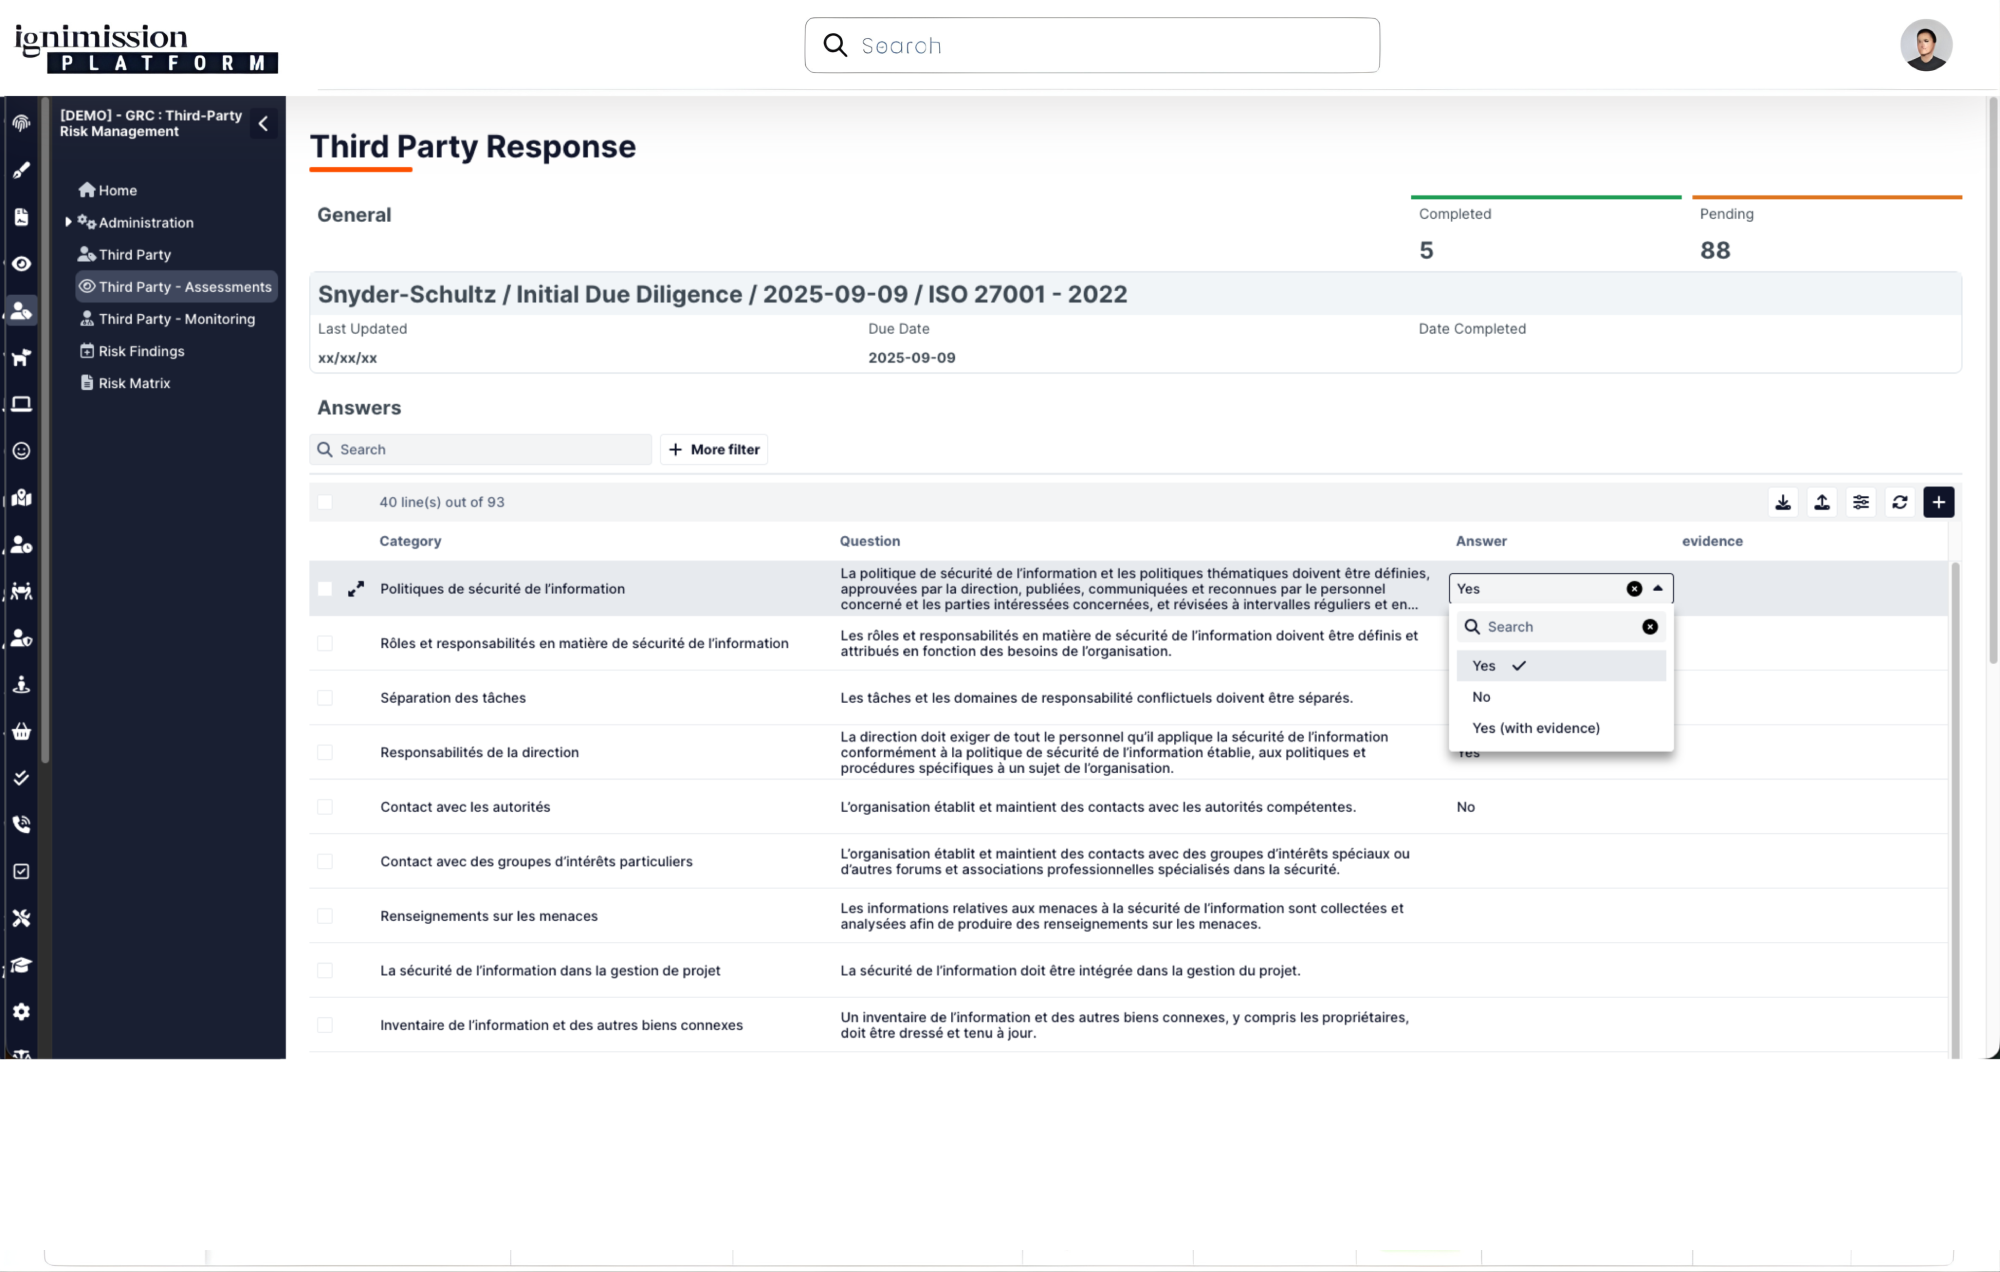
Task: Click the refresh table icon
Action: point(1900,502)
